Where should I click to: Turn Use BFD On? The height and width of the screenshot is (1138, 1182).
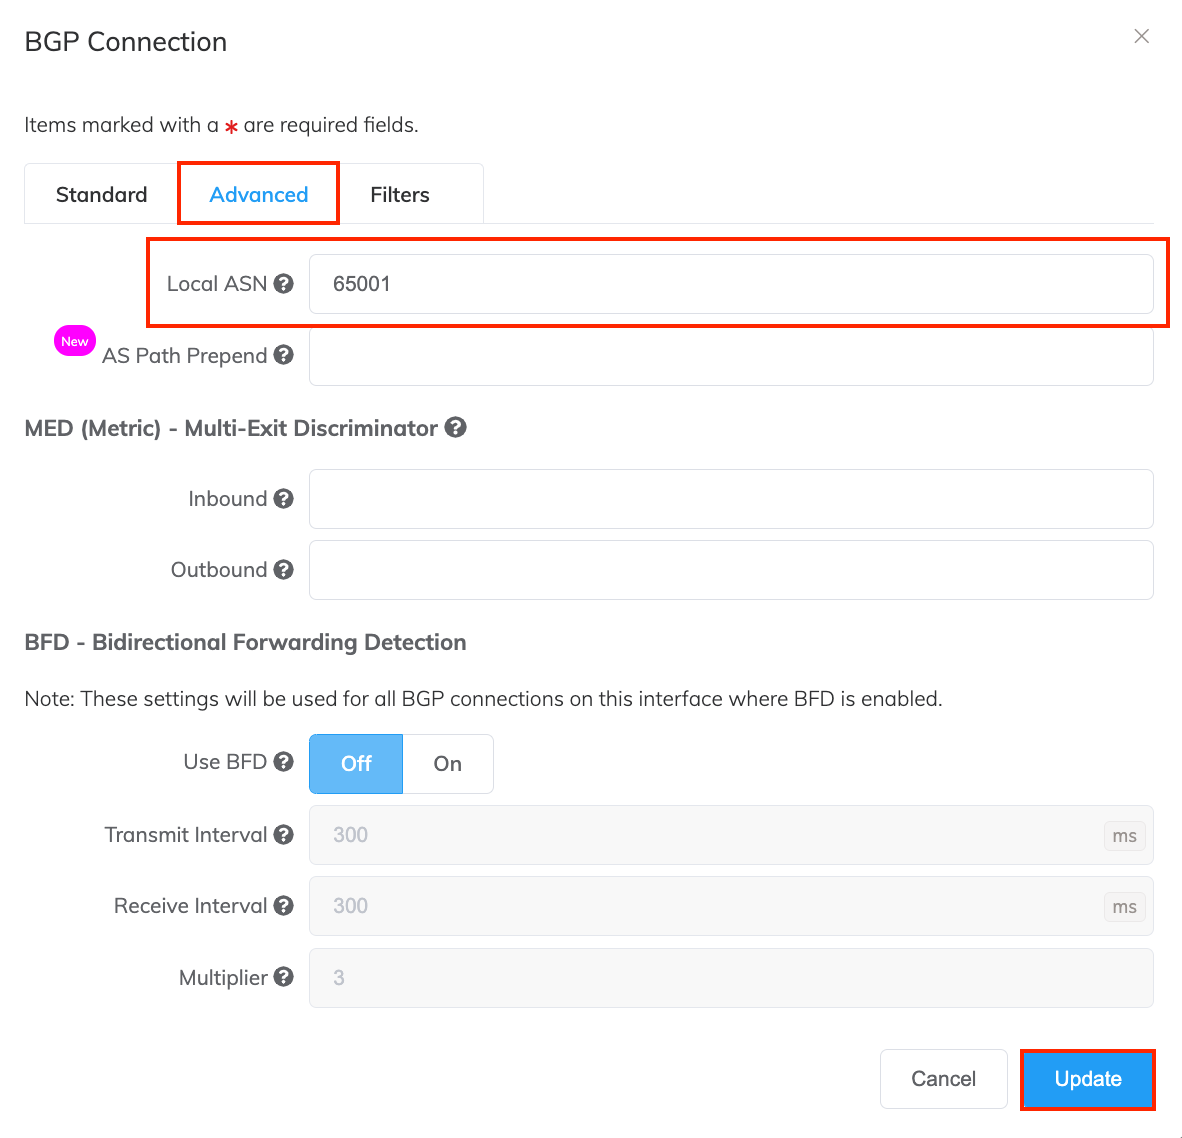(448, 763)
